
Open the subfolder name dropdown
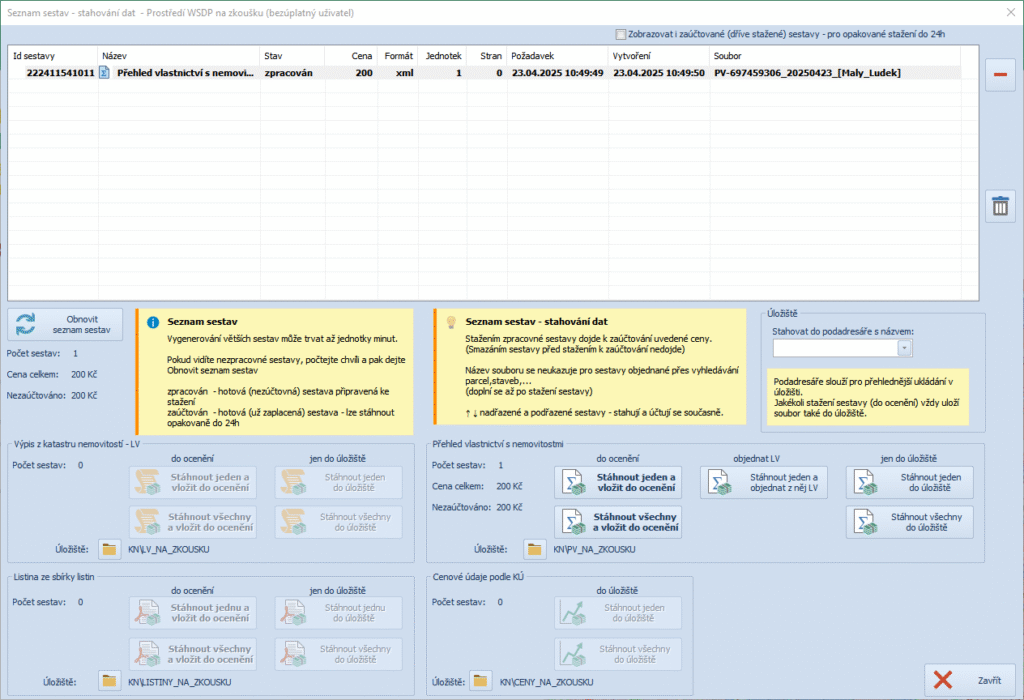pos(904,348)
